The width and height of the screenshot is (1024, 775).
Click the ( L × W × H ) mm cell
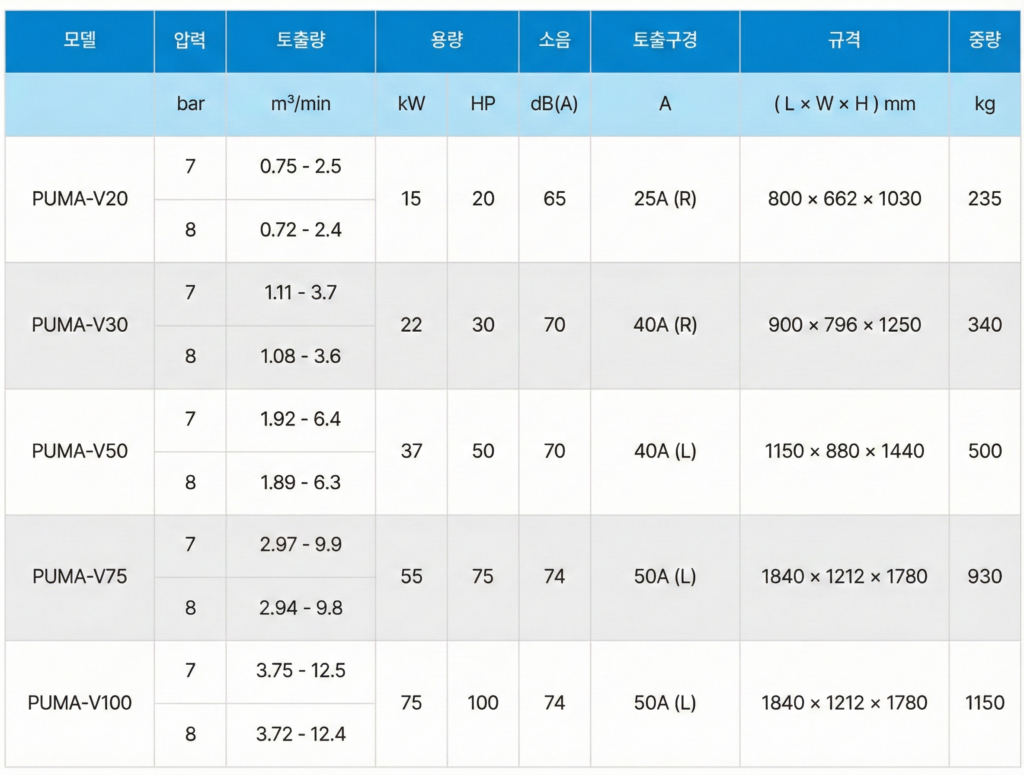[x=844, y=104]
